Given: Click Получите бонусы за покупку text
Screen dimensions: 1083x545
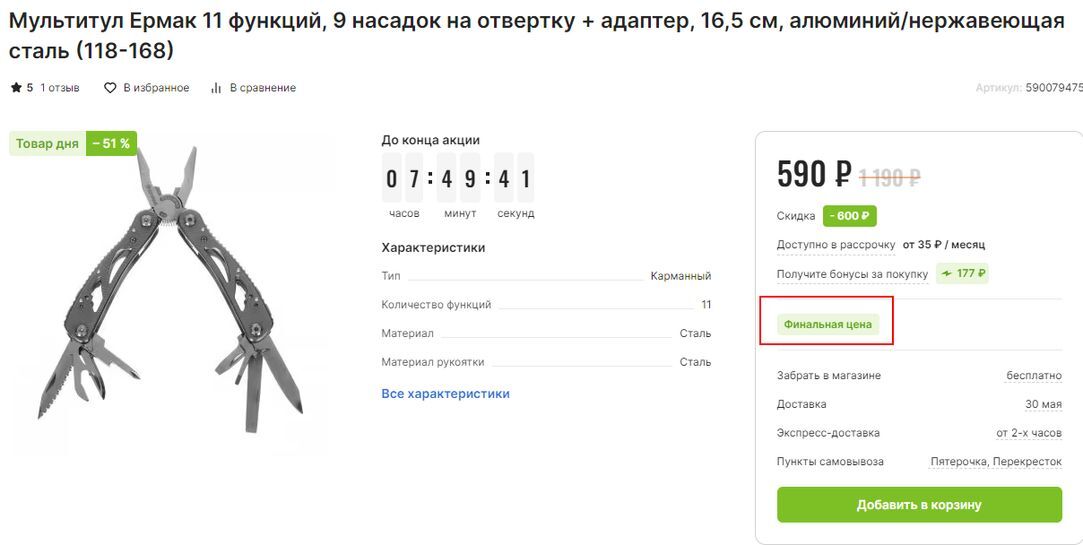Looking at the screenshot, I should click(x=852, y=274).
